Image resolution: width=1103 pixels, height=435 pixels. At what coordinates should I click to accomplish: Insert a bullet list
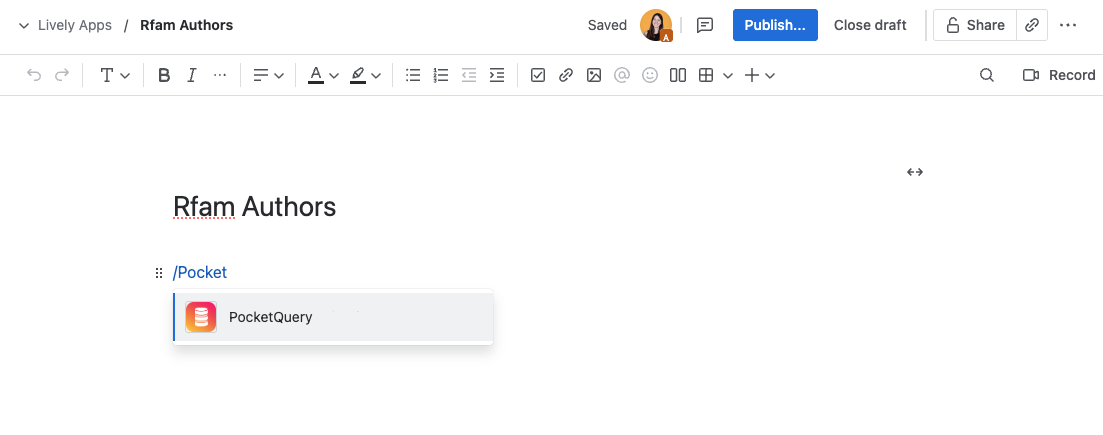413,75
